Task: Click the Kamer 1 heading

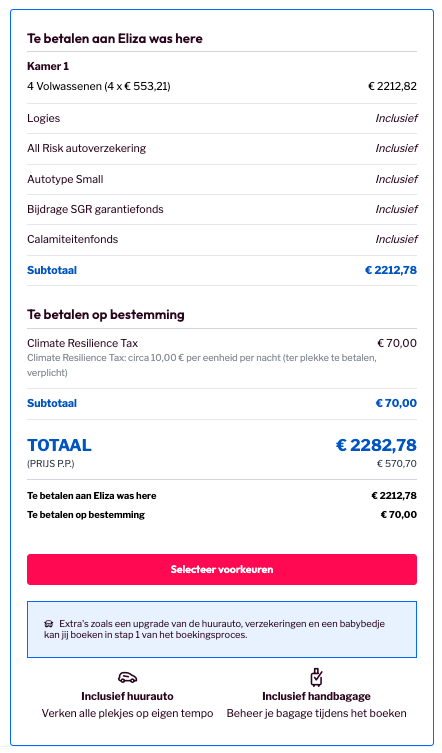Action: tap(48, 66)
